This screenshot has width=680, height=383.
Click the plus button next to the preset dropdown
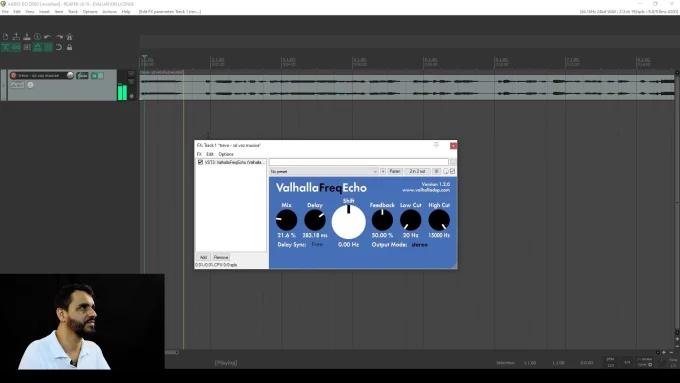(x=383, y=171)
